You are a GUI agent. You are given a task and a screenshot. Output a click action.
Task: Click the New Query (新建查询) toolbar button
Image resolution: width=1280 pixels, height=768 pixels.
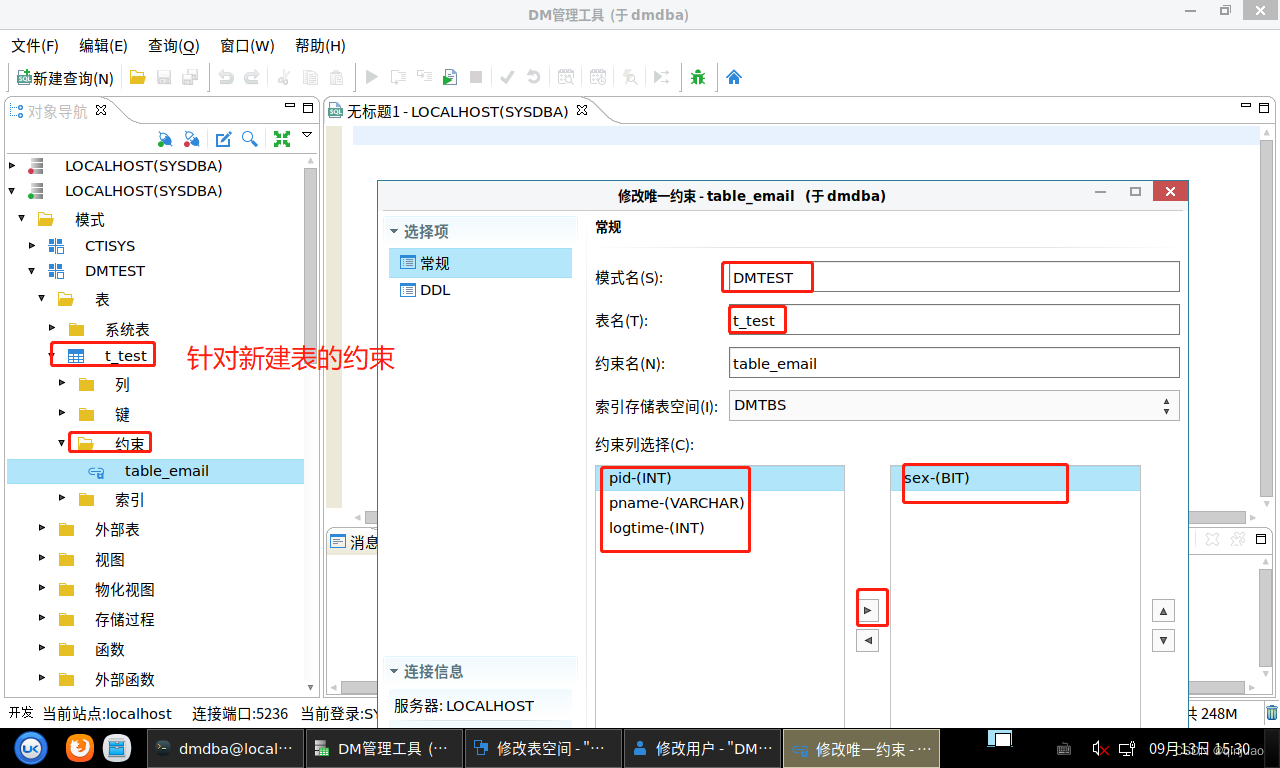coord(65,77)
